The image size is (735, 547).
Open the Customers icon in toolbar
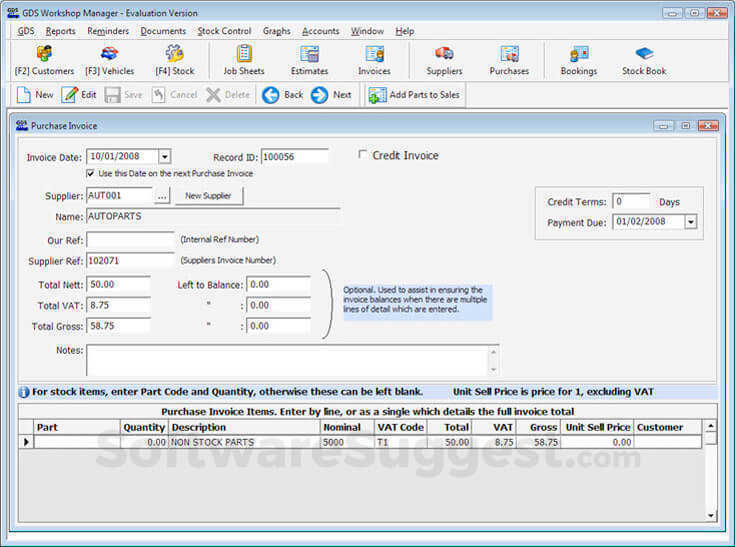(x=44, y=55)
